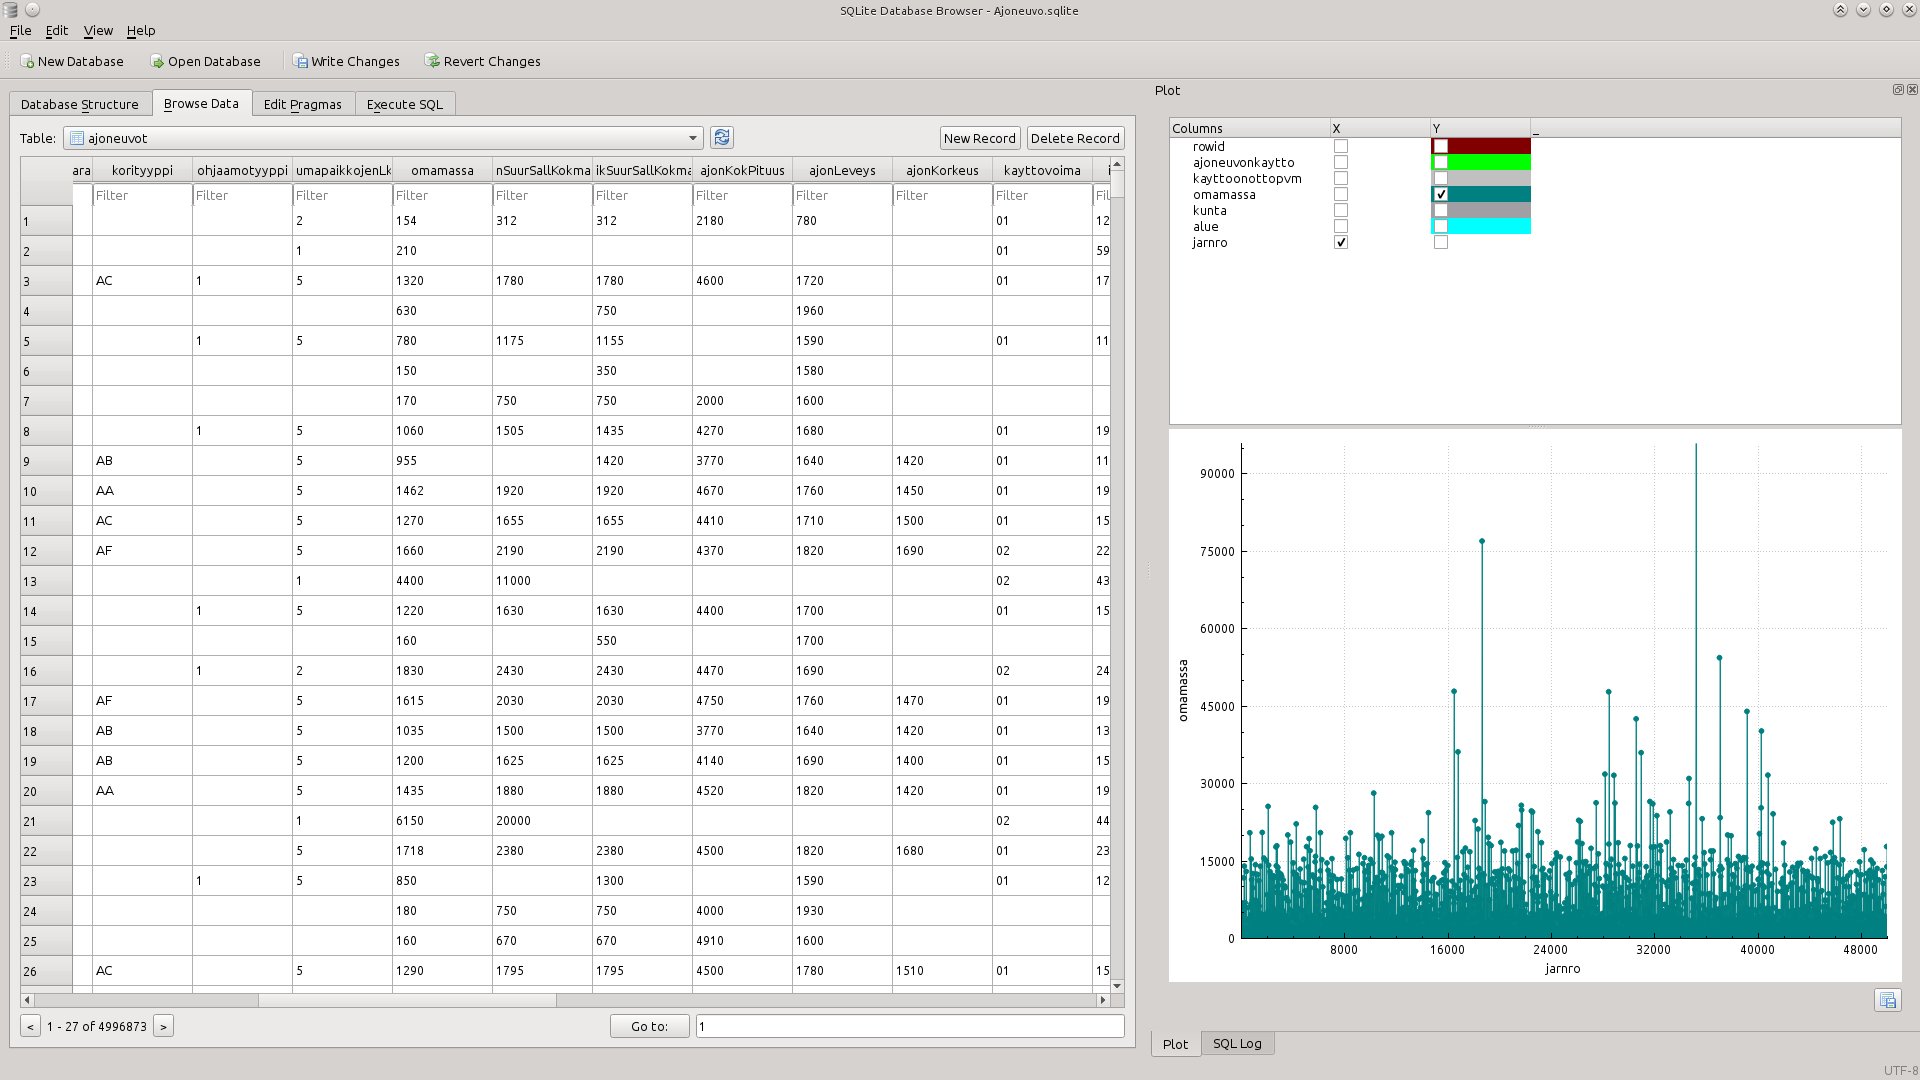
Task: Click the omamassa column filter field
Action: (442, 195)
